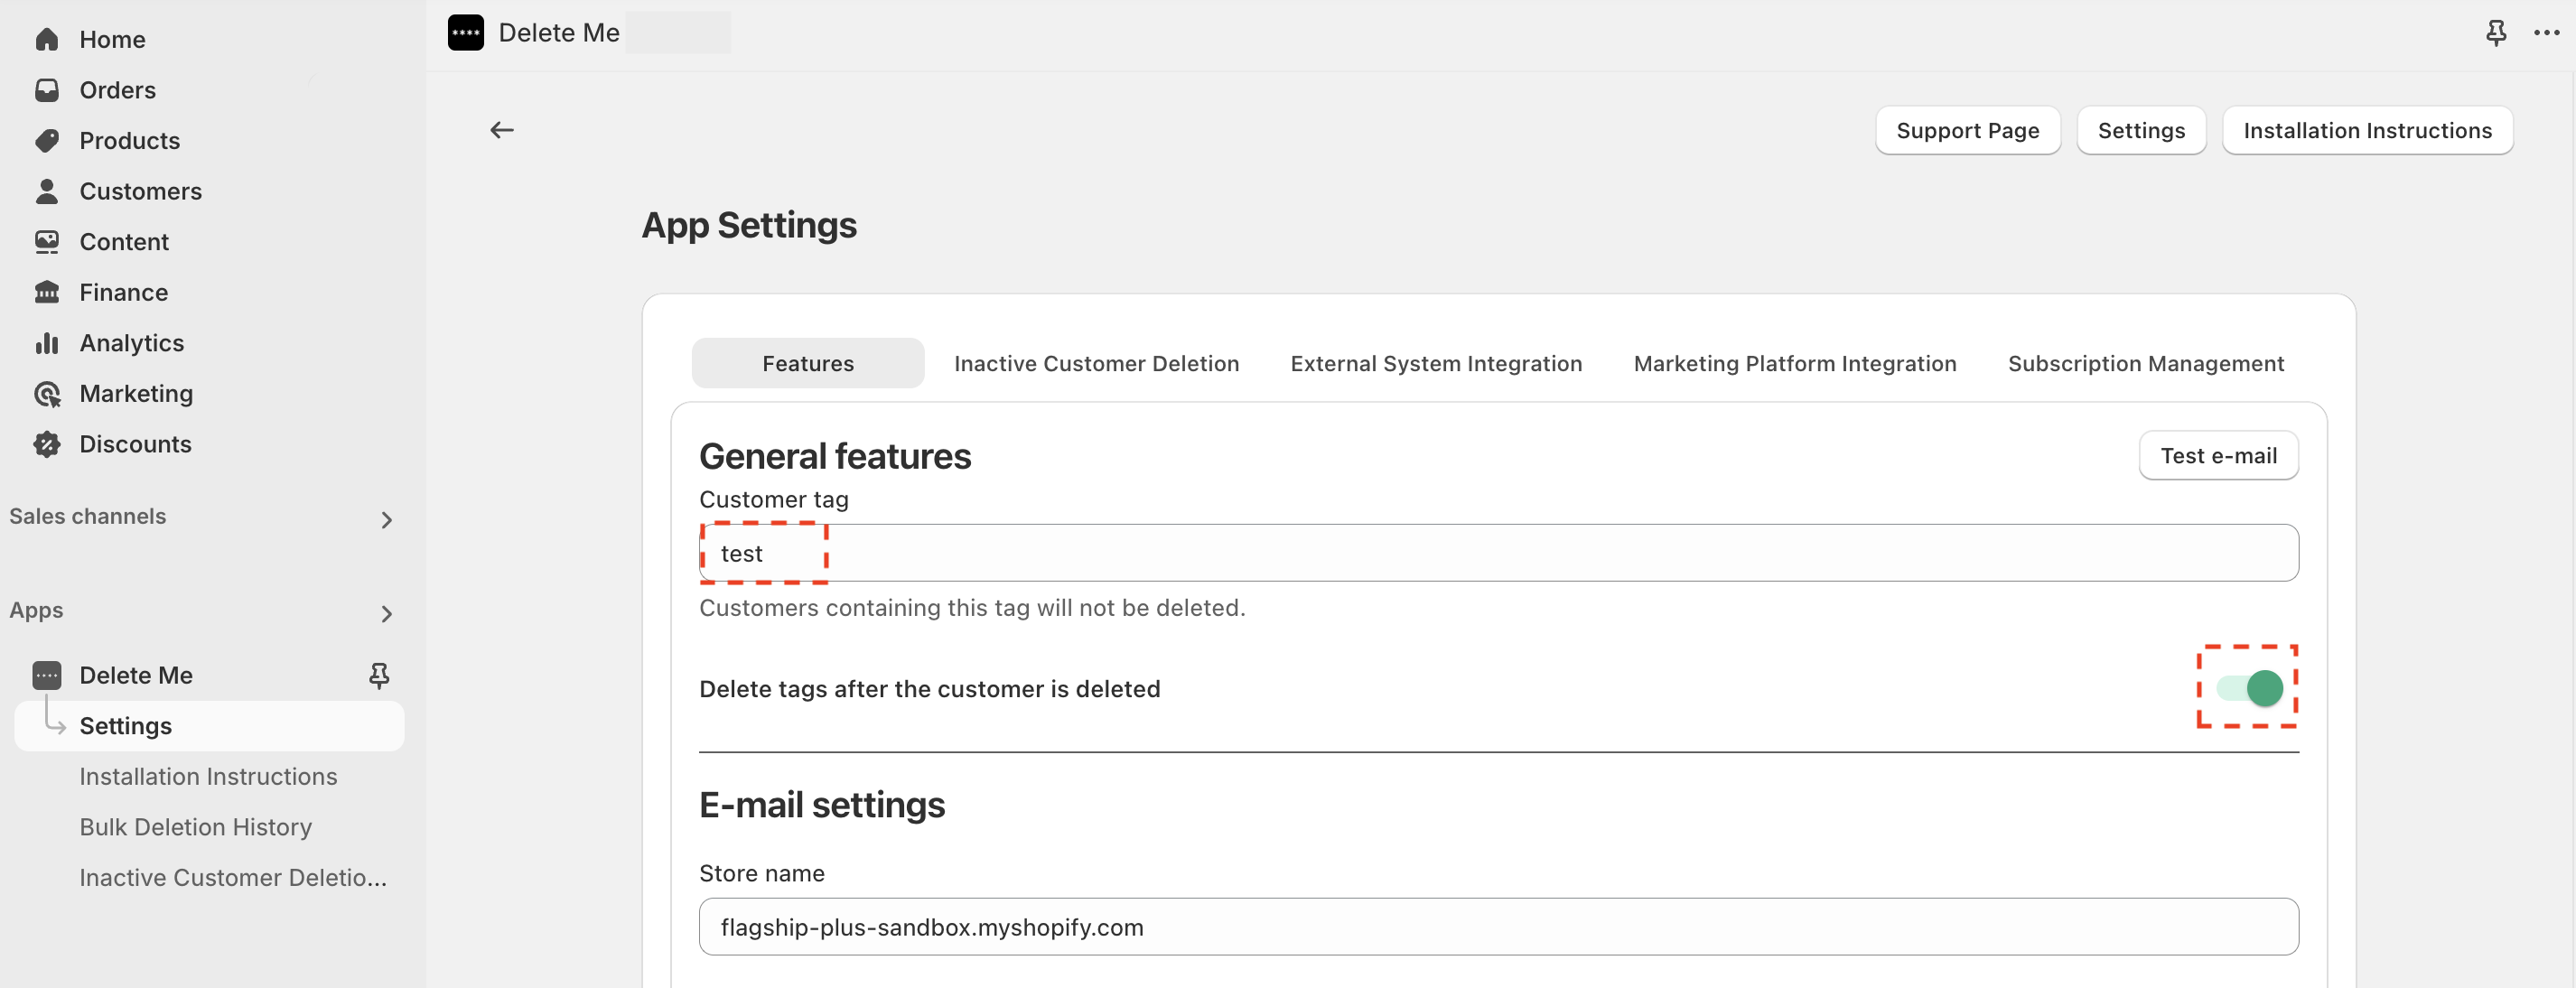
Task: Open the Support Page button
Action: (1967, 131)
